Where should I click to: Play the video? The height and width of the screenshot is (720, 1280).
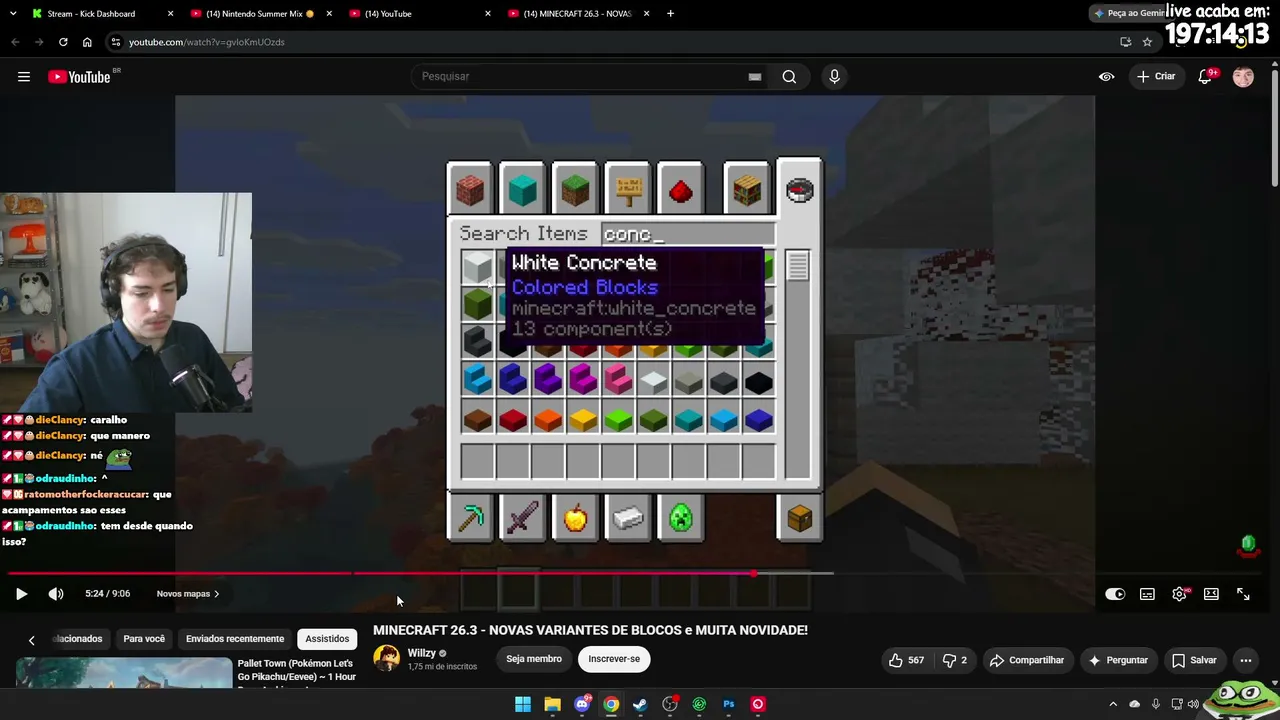[x=21, y=594]
